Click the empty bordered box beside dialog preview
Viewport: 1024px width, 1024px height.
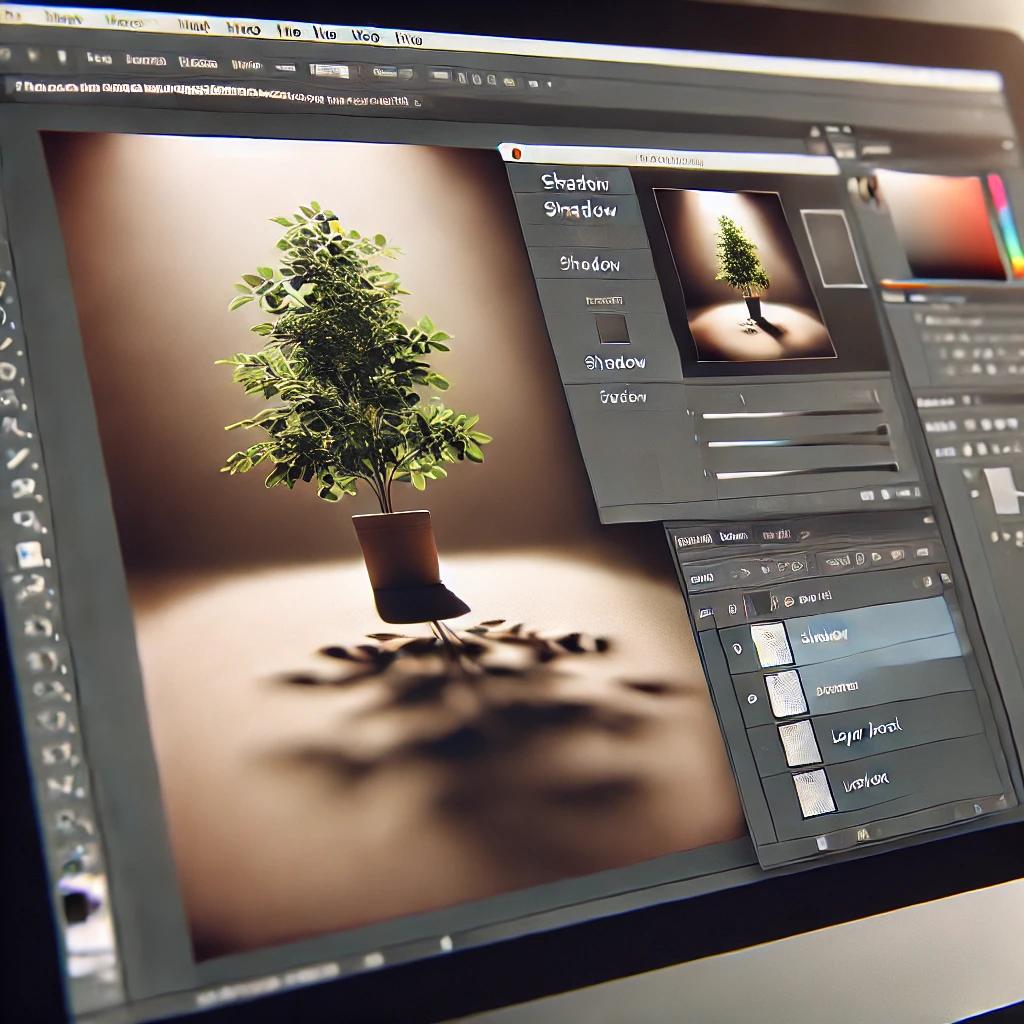tap(833, 248)
